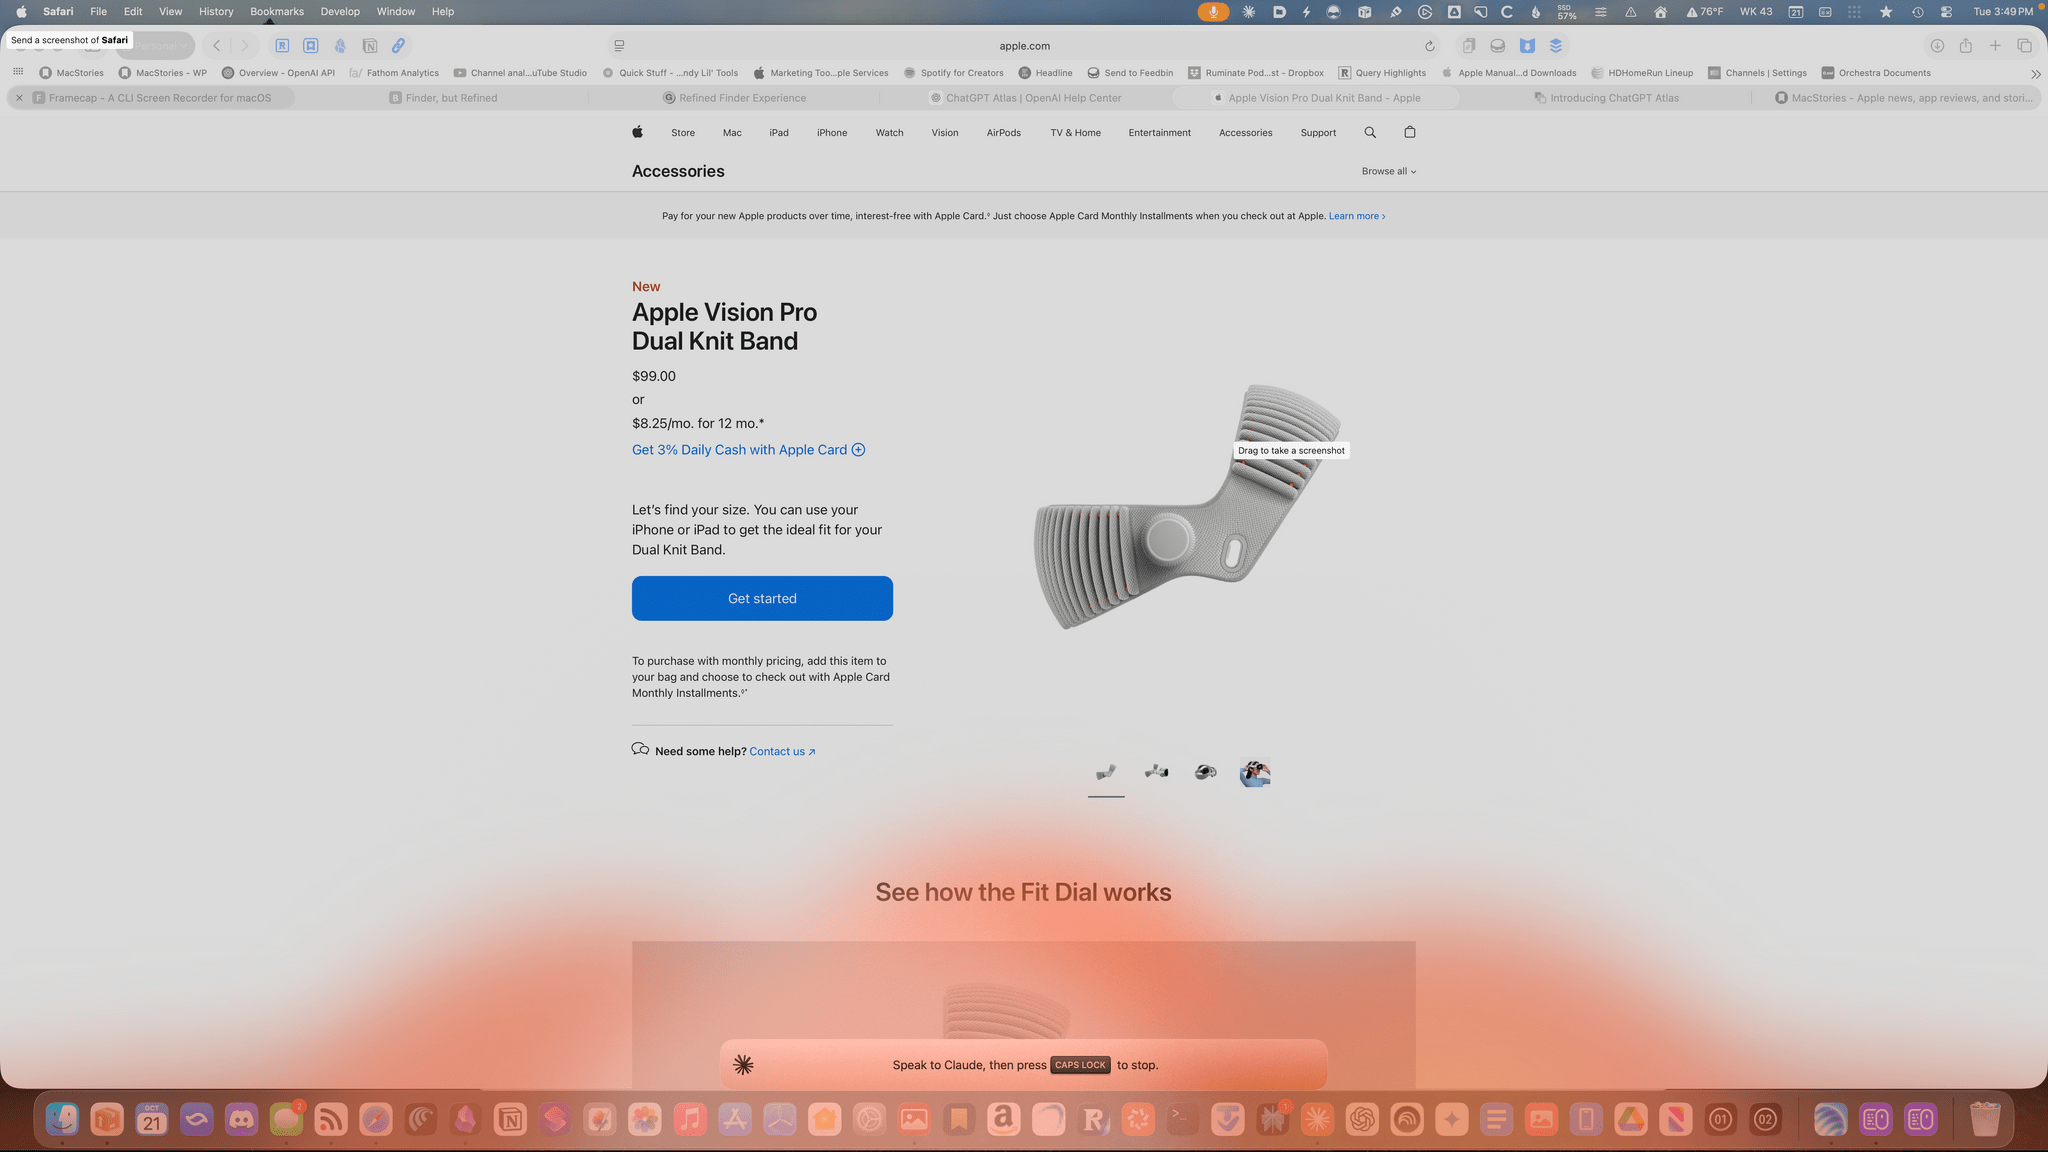Viewport: 2048px width, 1152px height.
Task: Open the Safari downloads icon
Action: tap(1937, 46)
